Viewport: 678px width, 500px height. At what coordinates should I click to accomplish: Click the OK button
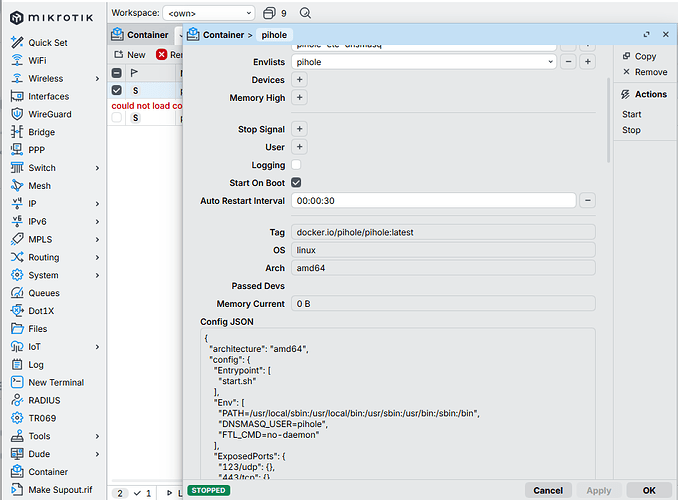coord(649,490)
